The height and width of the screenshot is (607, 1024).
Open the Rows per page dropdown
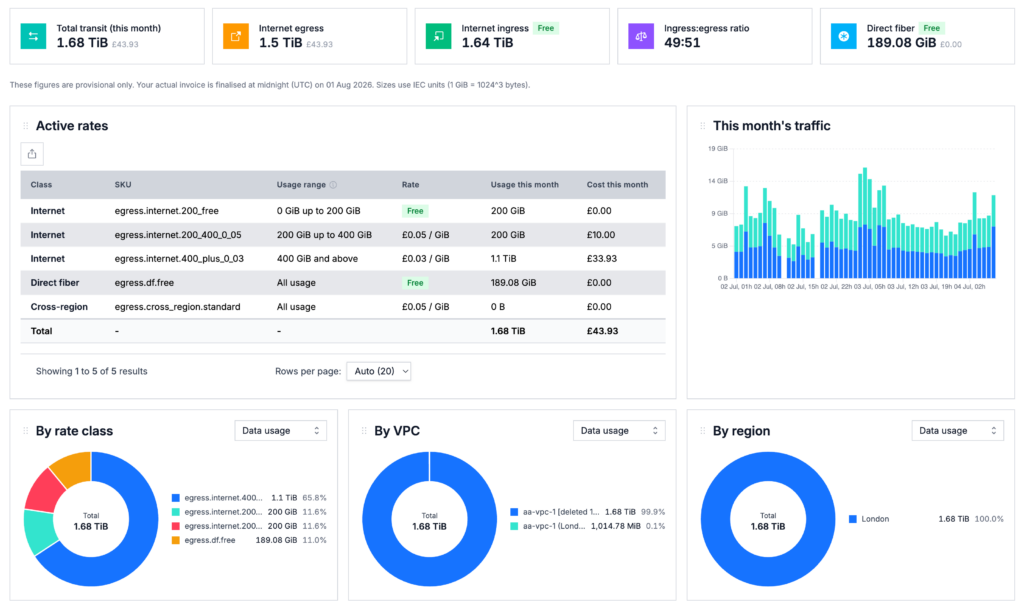379,371
